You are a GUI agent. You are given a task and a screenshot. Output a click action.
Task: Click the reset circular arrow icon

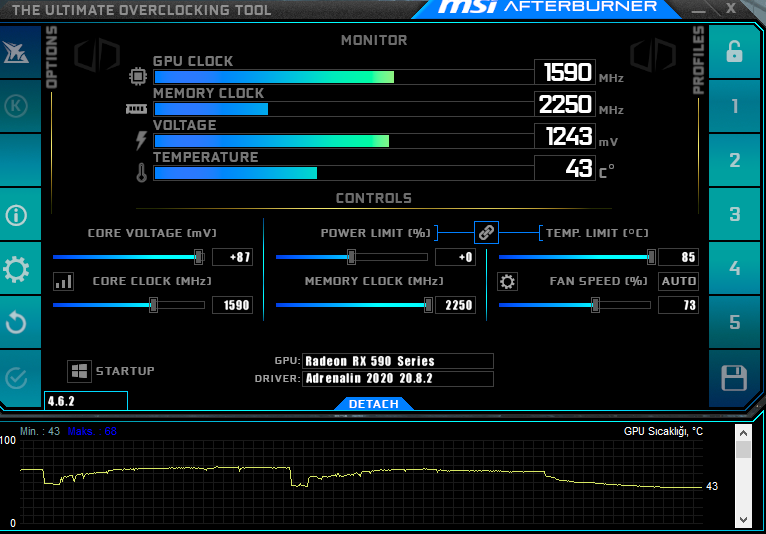16,322
